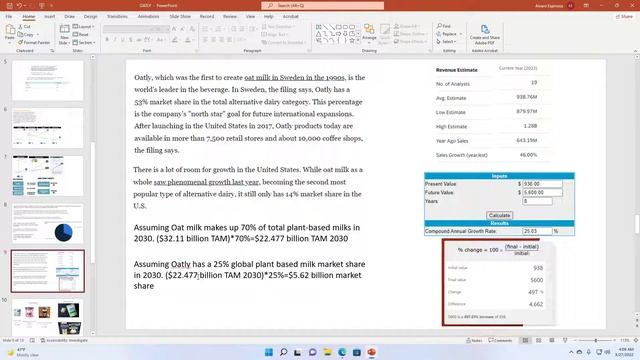Open the Comments pane from status bar
This screenshot has width=640, height=360.
pyautogui.click(x=500, y=340)
